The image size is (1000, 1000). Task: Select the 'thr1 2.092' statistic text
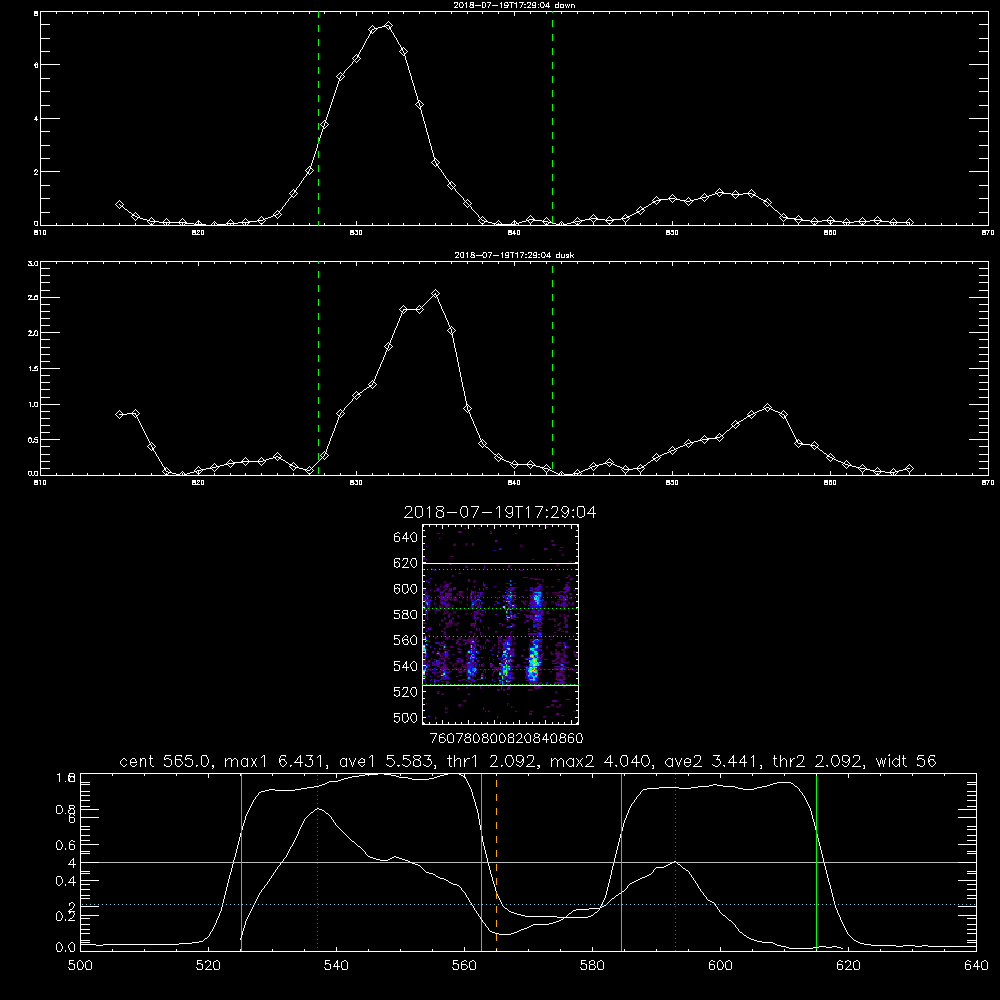point(490,761)
